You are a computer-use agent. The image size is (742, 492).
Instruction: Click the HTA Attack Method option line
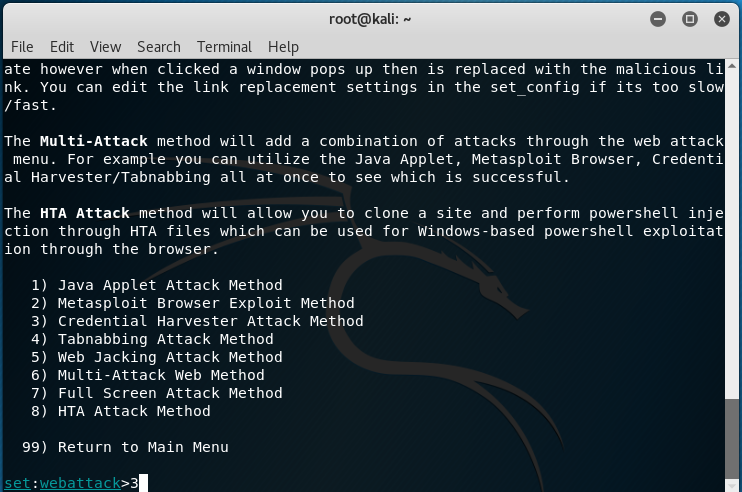coord(121,411)
